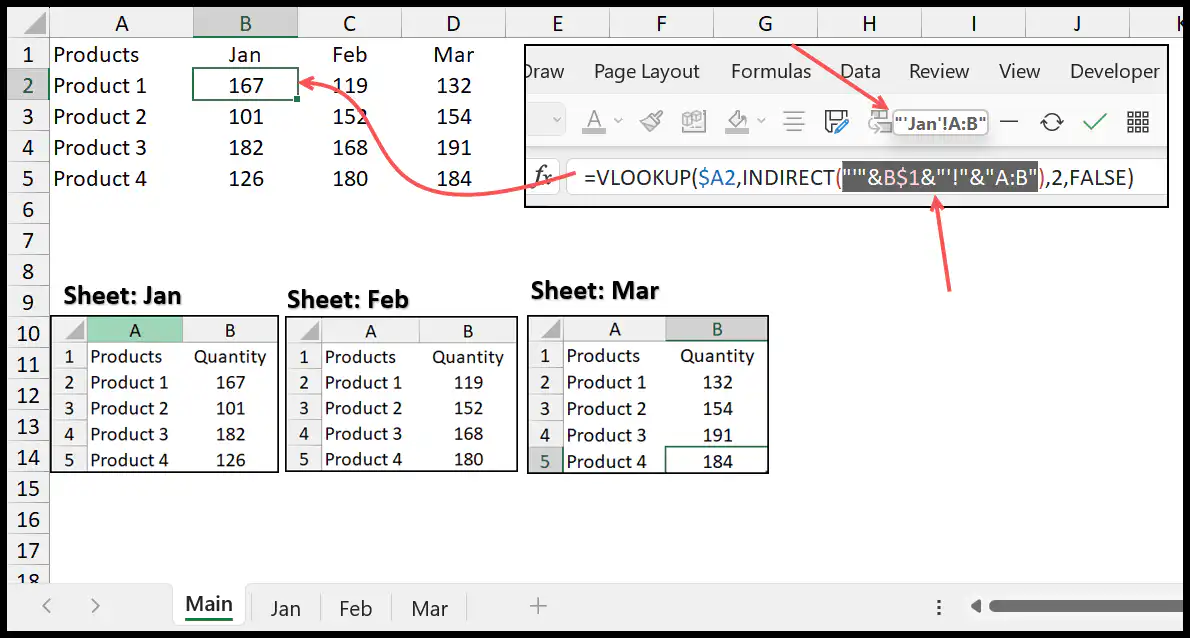Select column D header in main sheet
Image resolution: width=1190 pixels, height=638 pixels.
pos(453,24)
